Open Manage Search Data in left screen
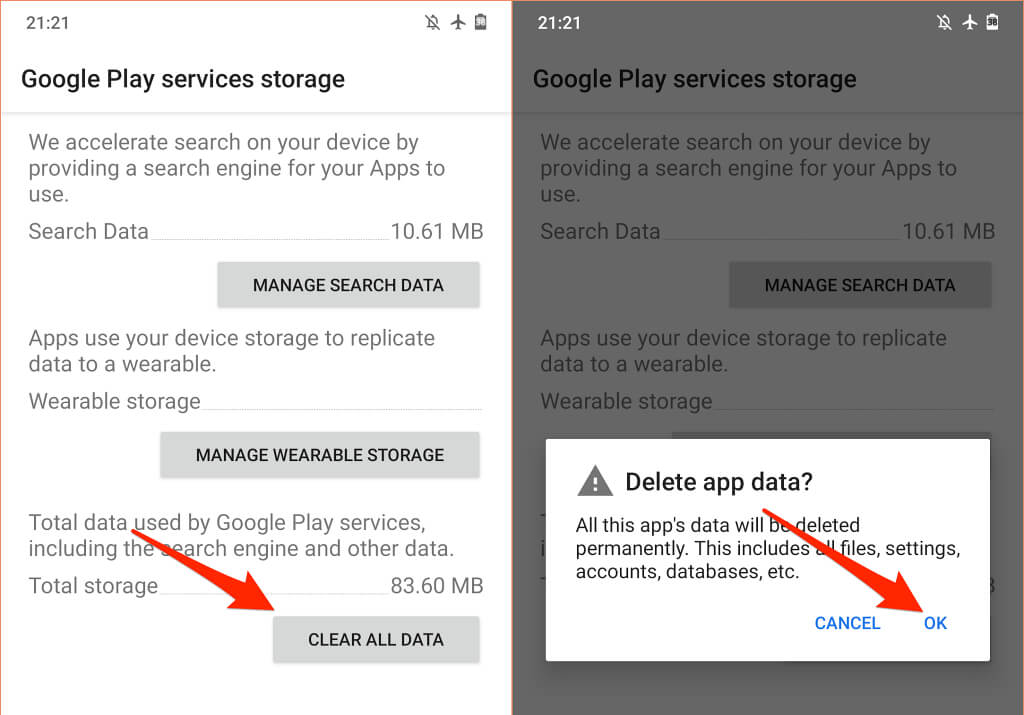 (x=348, y=285)
